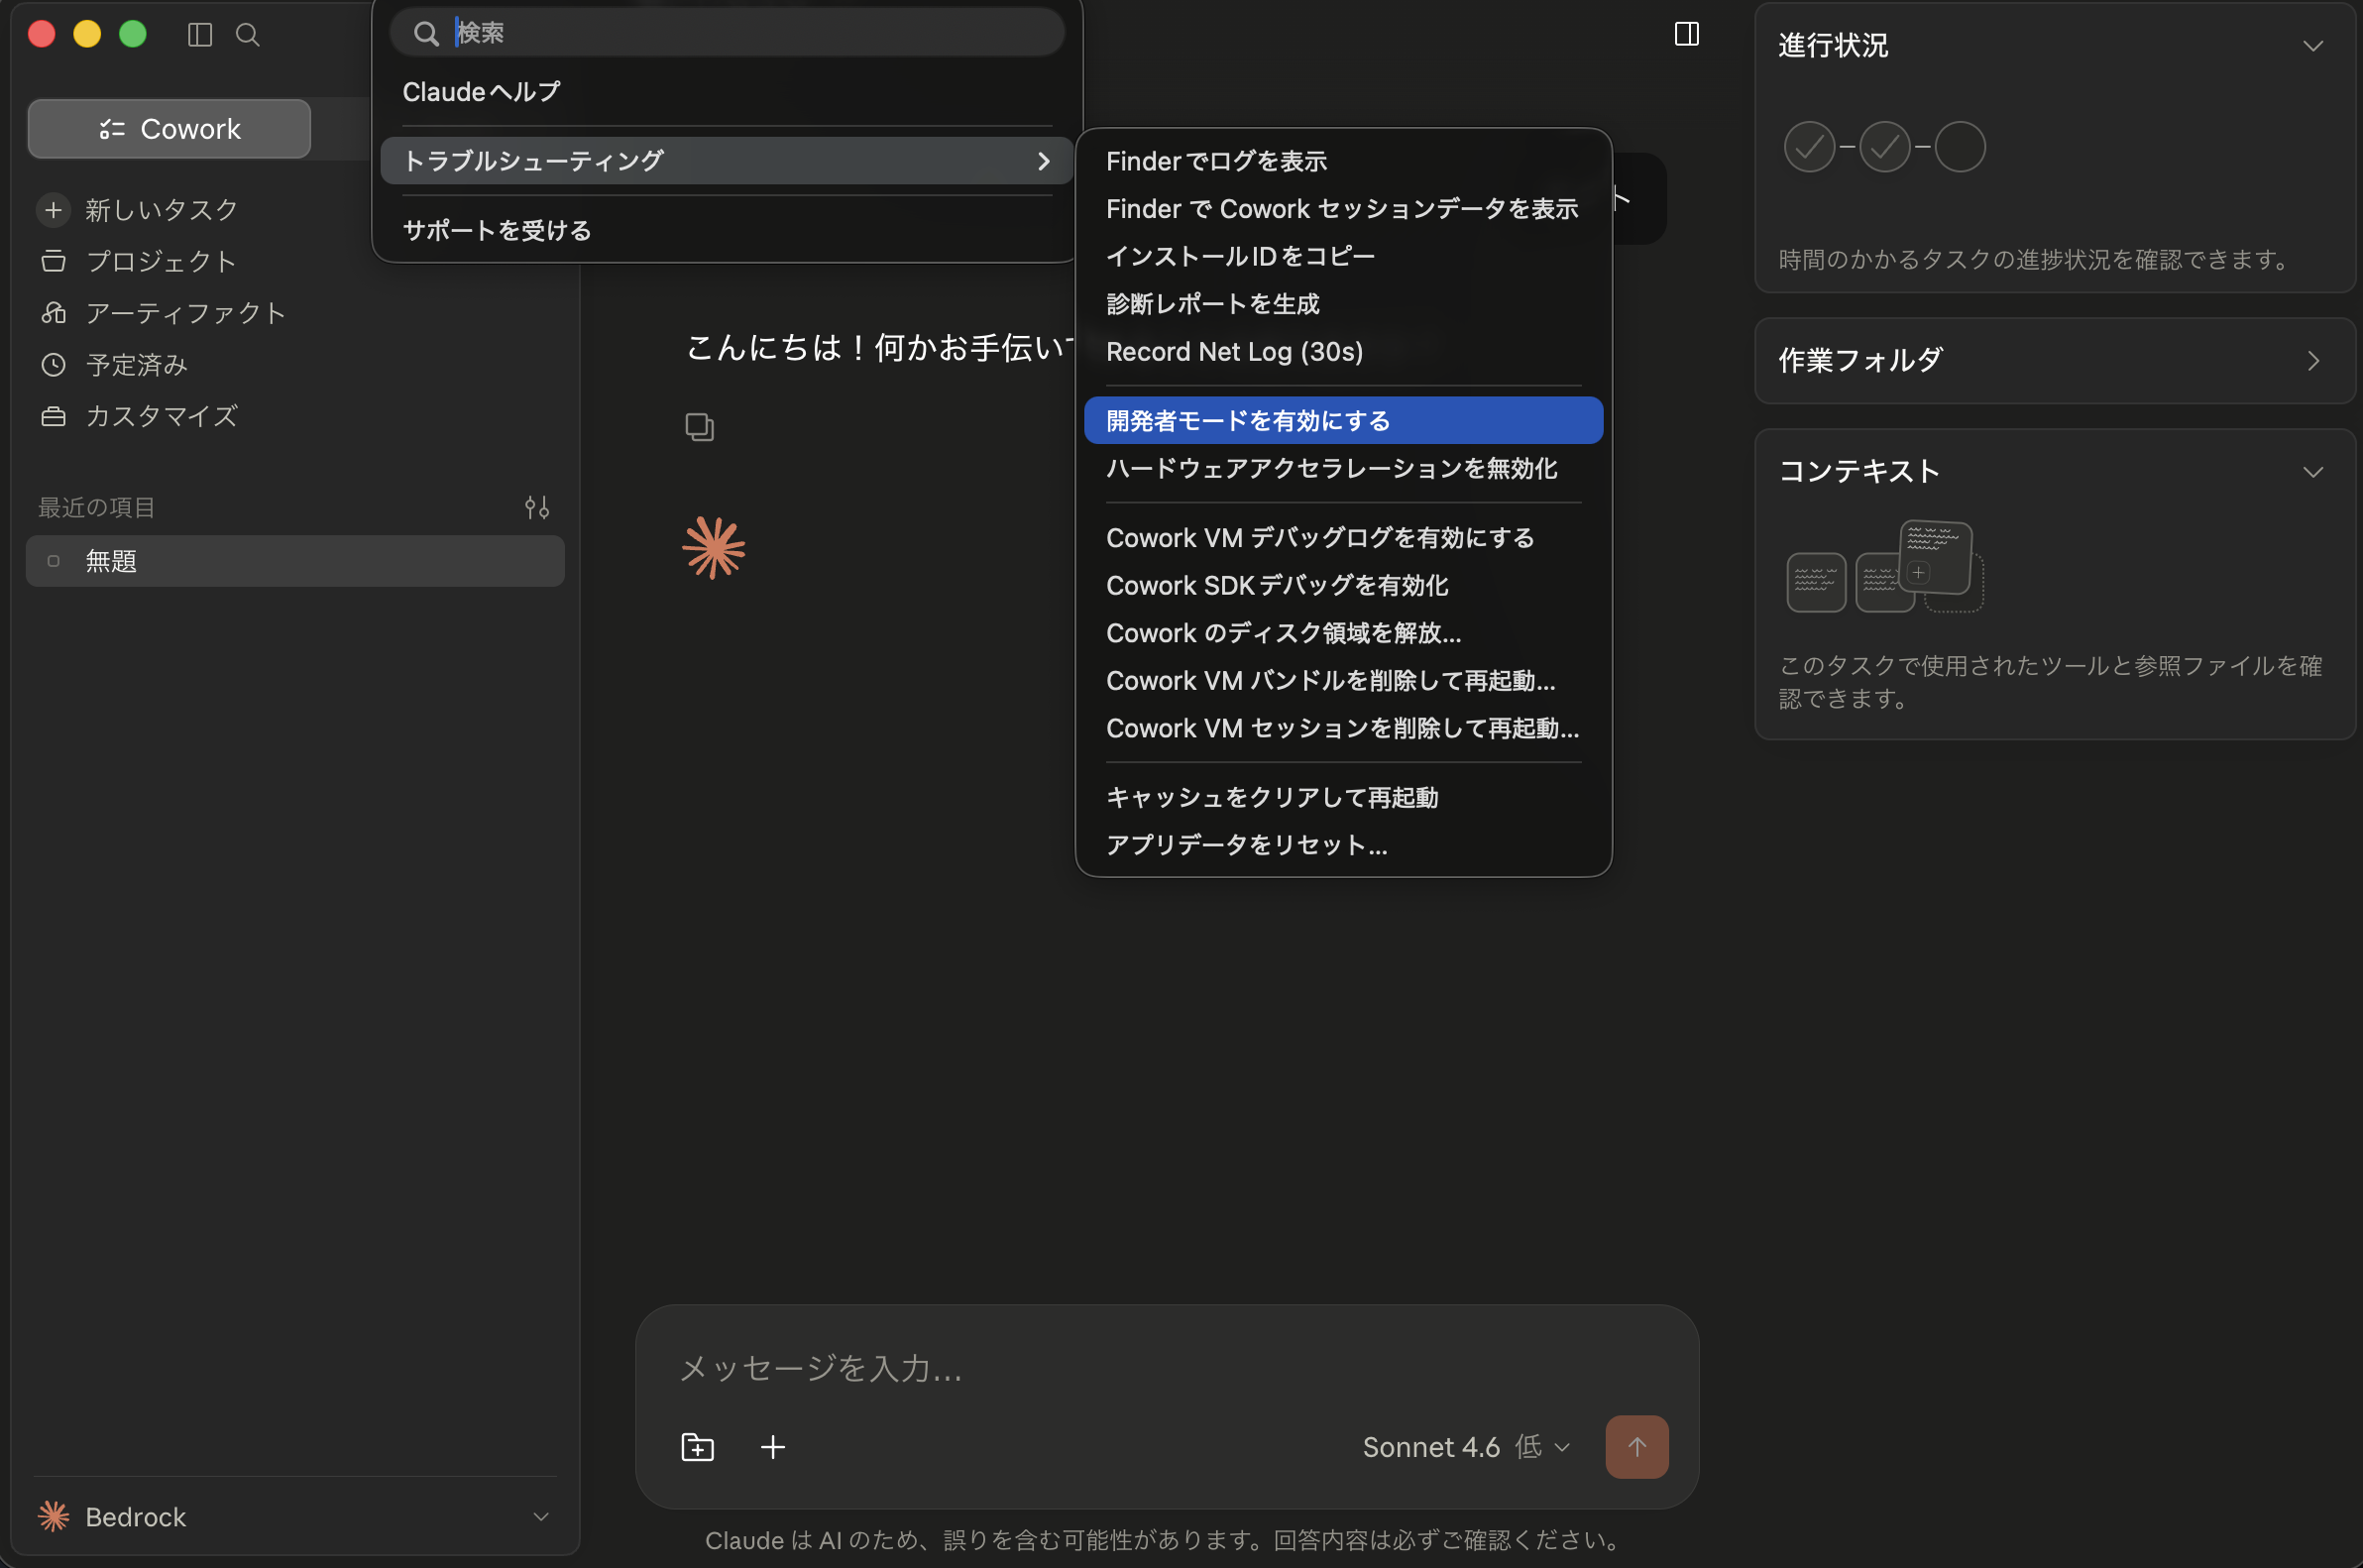Viewport: 2363px width, 1568px height.
Task: Expand the 作業フォルダ panel chevron
Action: click(2312, 361)
